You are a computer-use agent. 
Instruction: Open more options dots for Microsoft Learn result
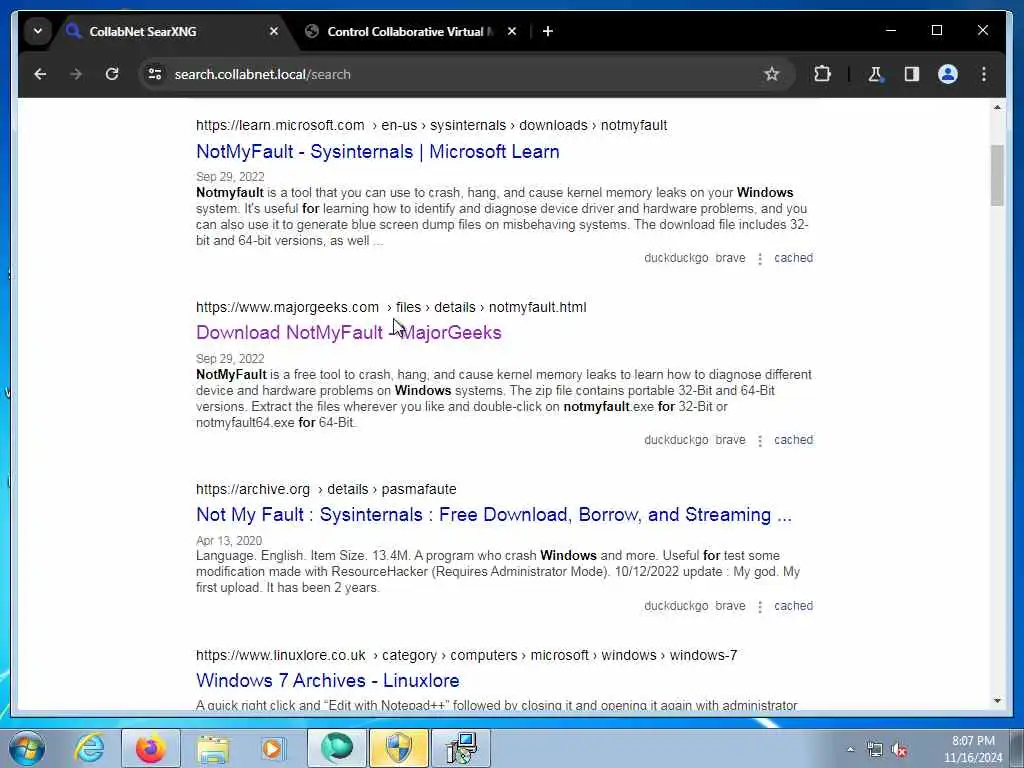pyautogui.click(x=760, y=259)
